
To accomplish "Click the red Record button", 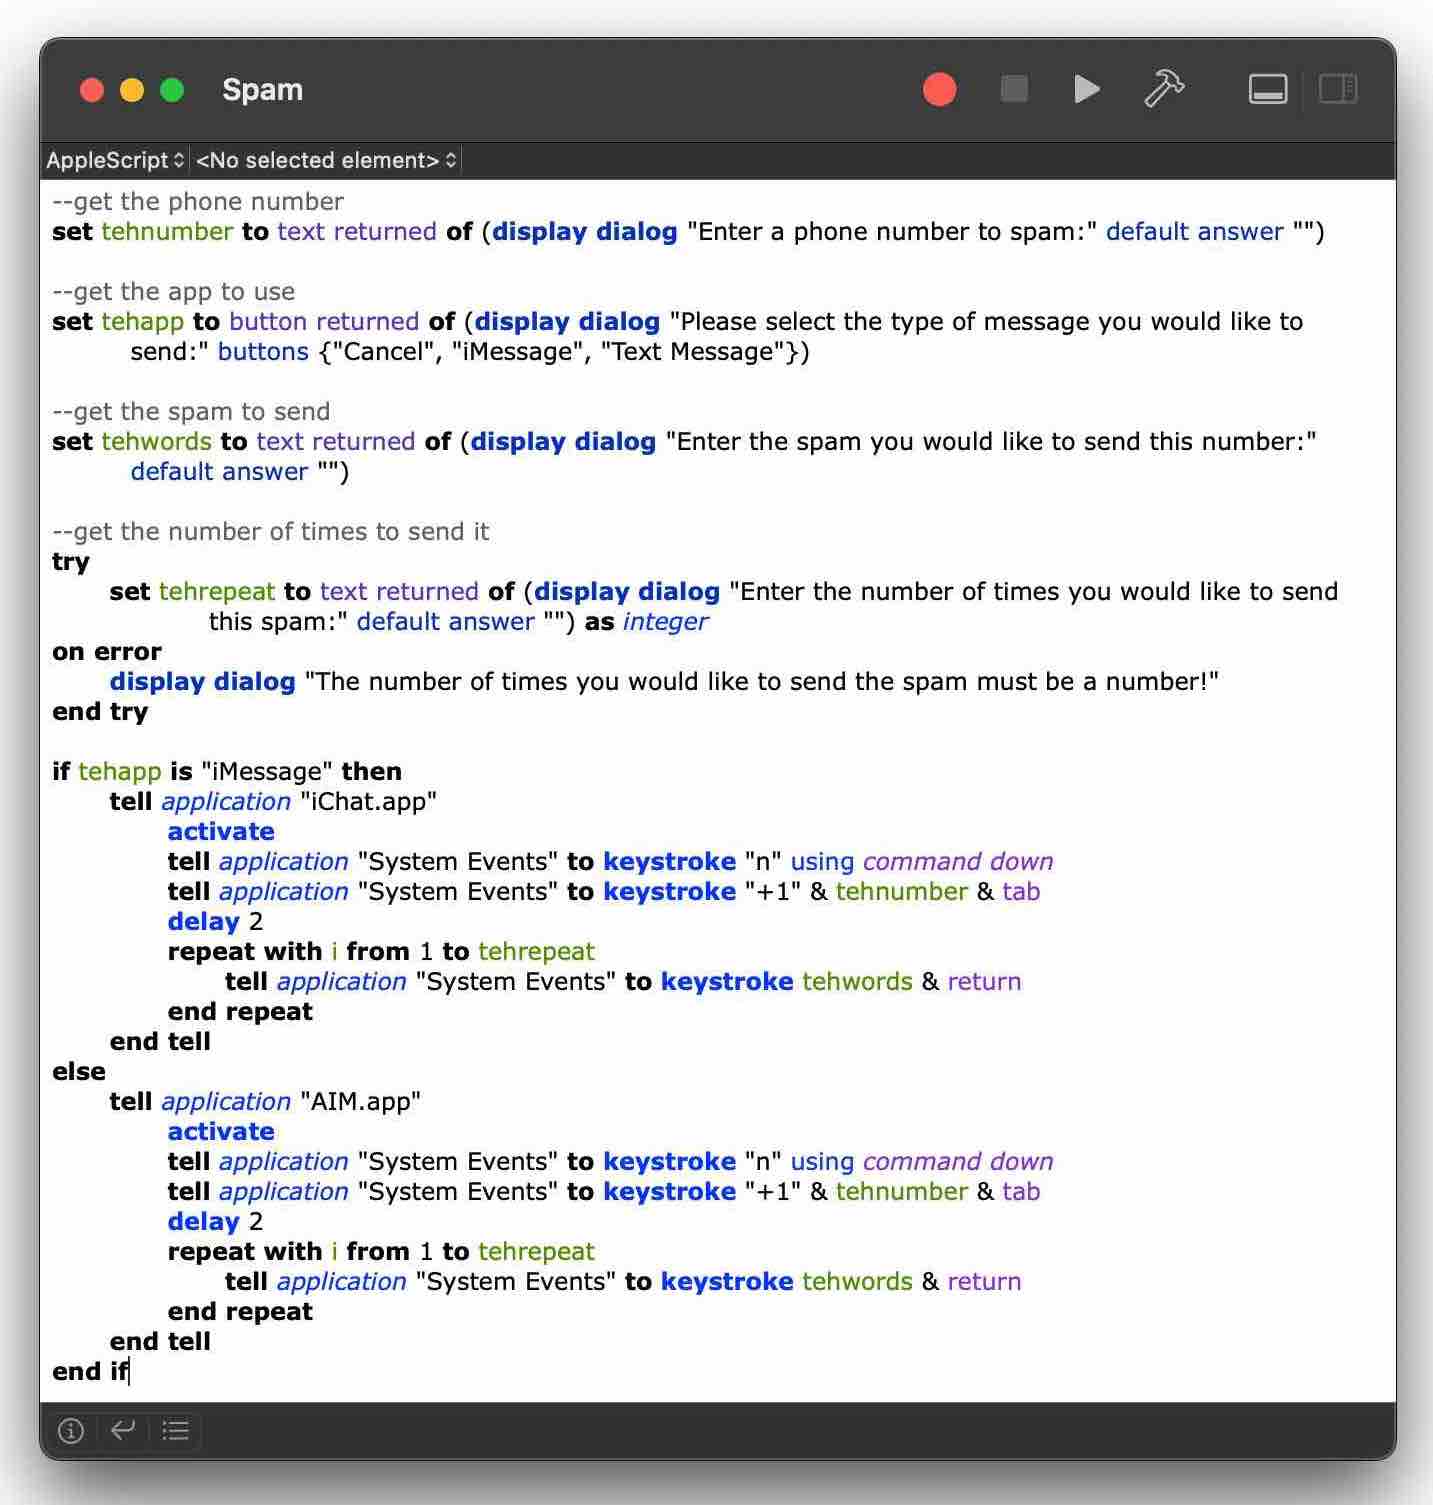I will click(x=939, y=89).
